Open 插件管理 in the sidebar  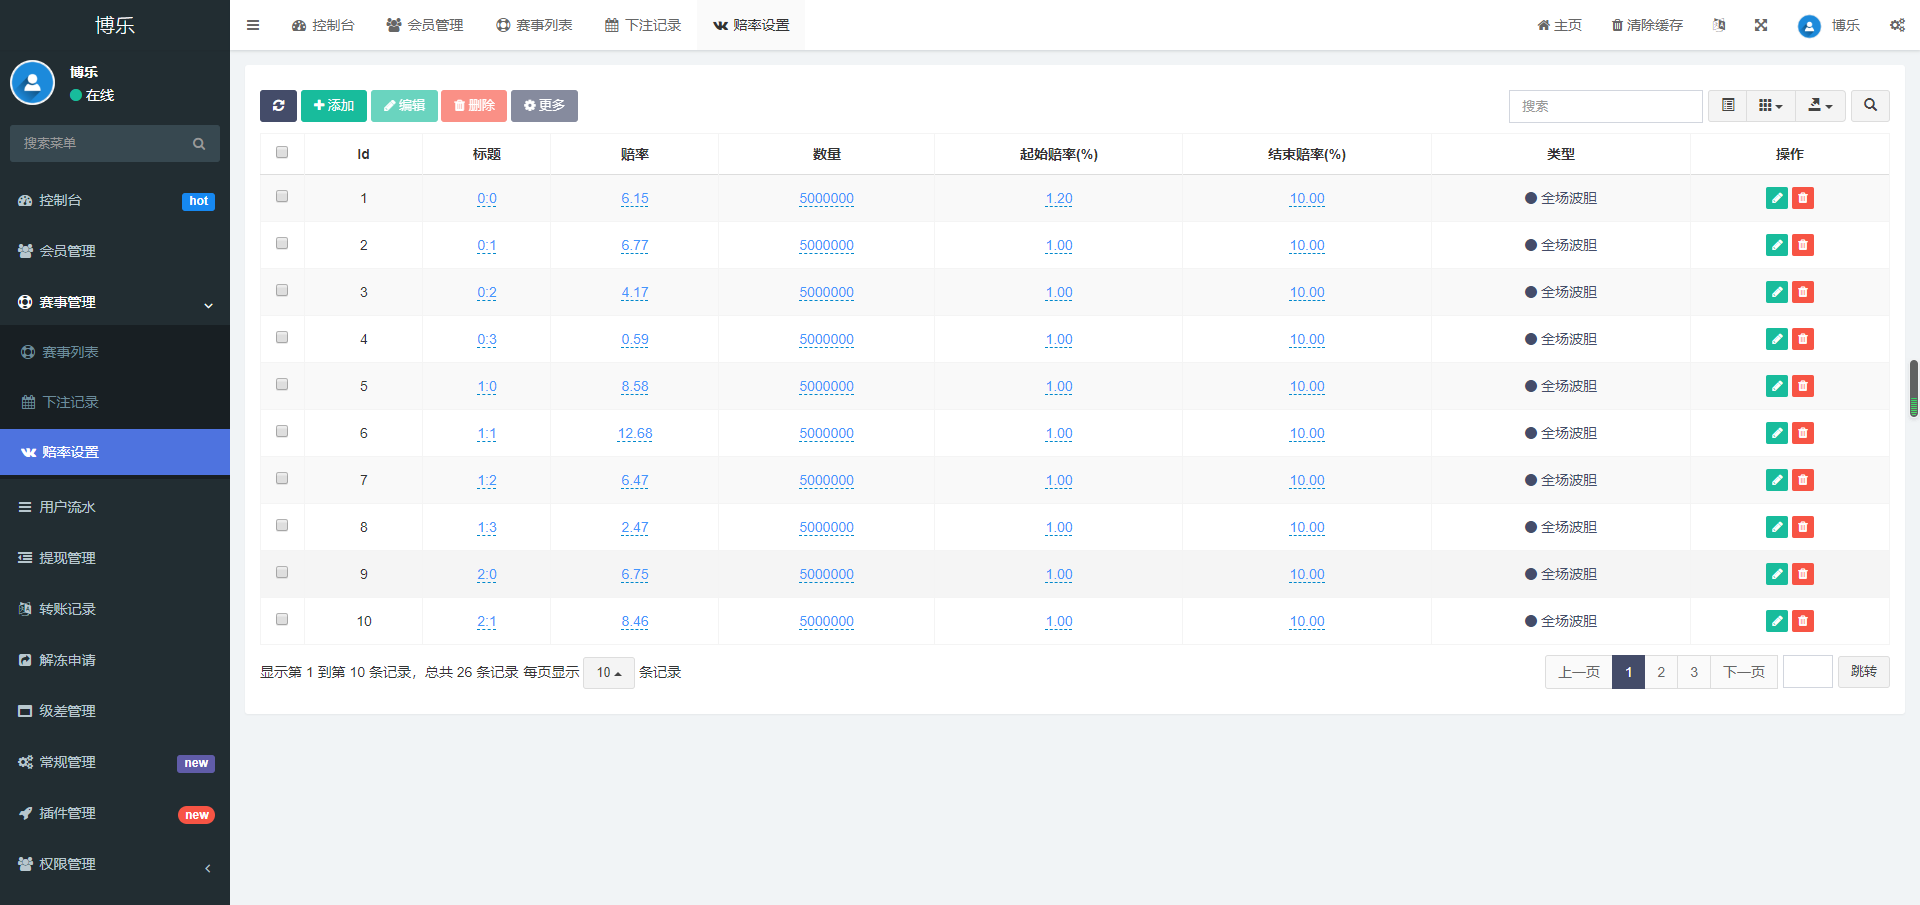coord(115,813)
